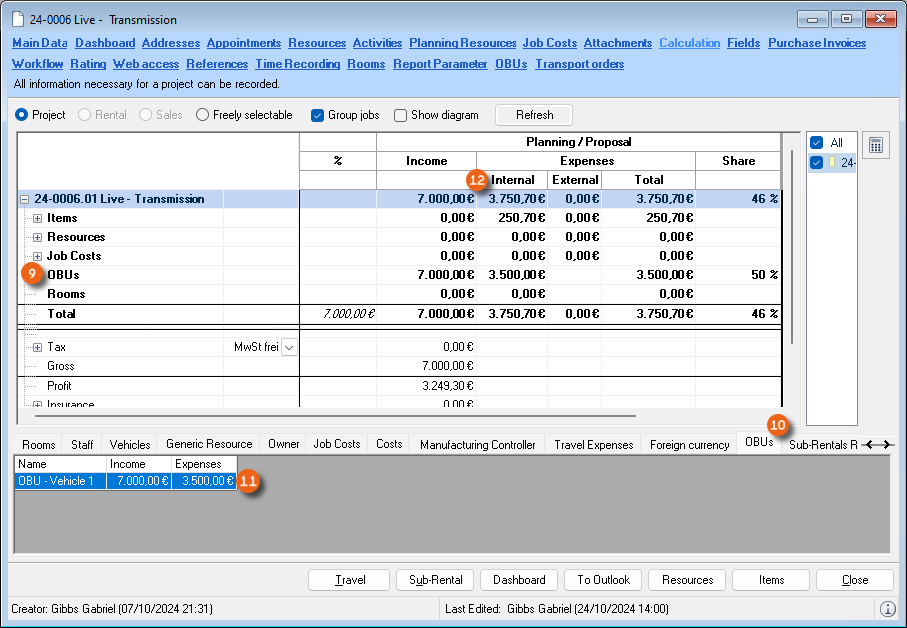The width and height of the screenshot is (907, 628).
Task: Click the tab scroll arrows icon
Action: [x=878, y=444]
